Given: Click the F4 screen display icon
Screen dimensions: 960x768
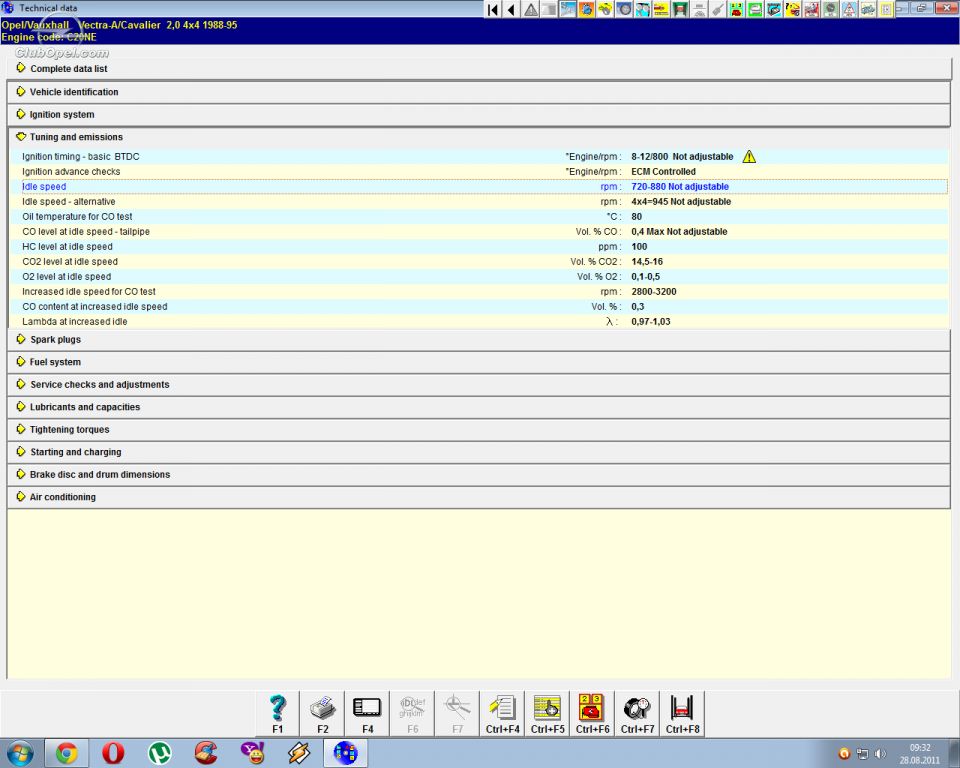Looking at the screenshot, I should 367,713.
